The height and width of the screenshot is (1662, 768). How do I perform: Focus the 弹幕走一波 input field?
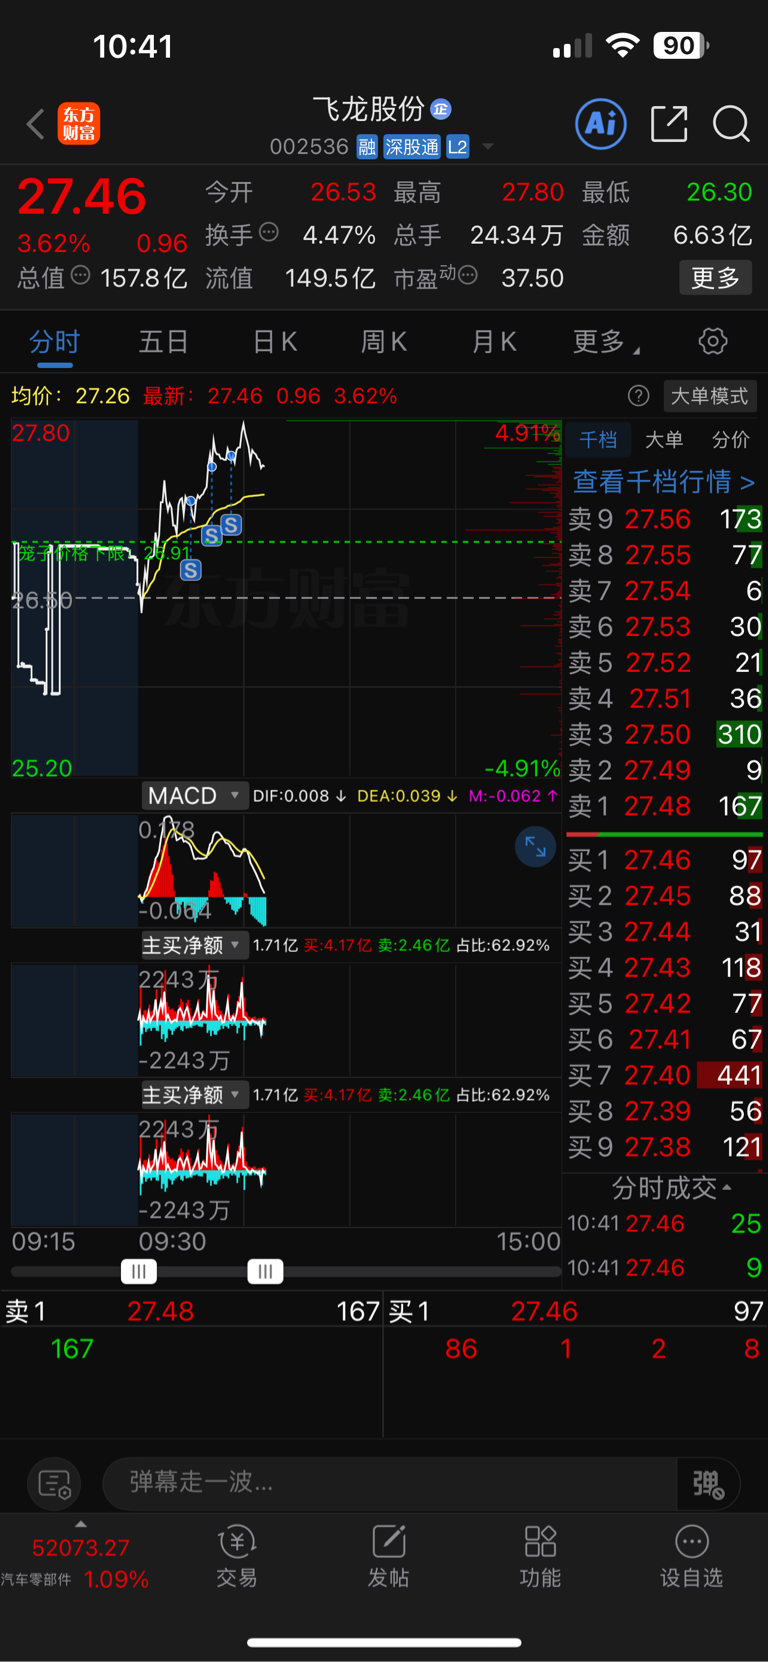390,1482
